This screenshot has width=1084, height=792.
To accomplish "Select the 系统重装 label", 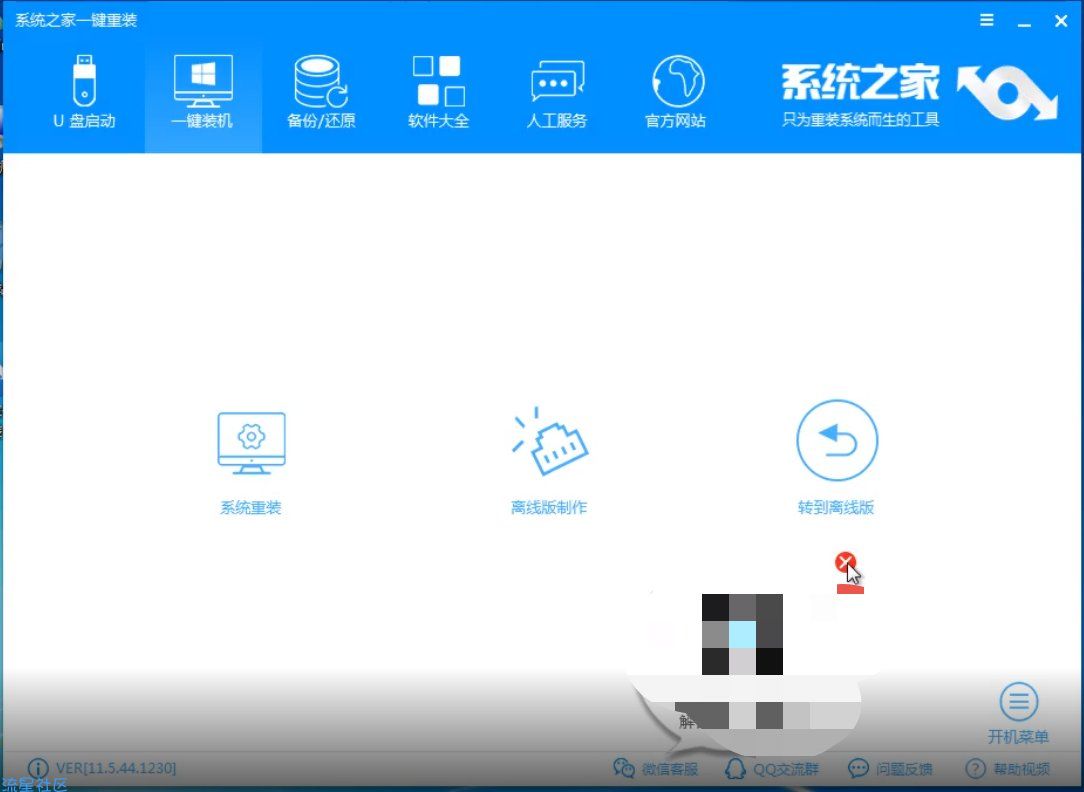I will click(251, 508).
